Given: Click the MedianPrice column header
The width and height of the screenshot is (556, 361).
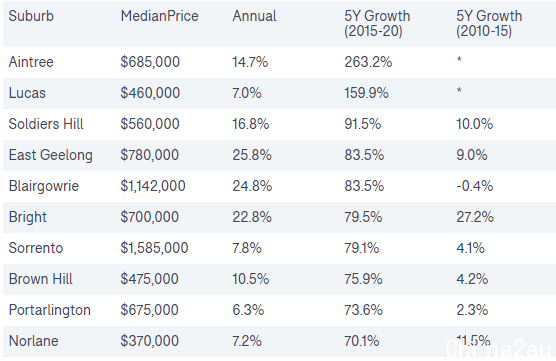Looking at the screenshot, I should click(160, 16).
